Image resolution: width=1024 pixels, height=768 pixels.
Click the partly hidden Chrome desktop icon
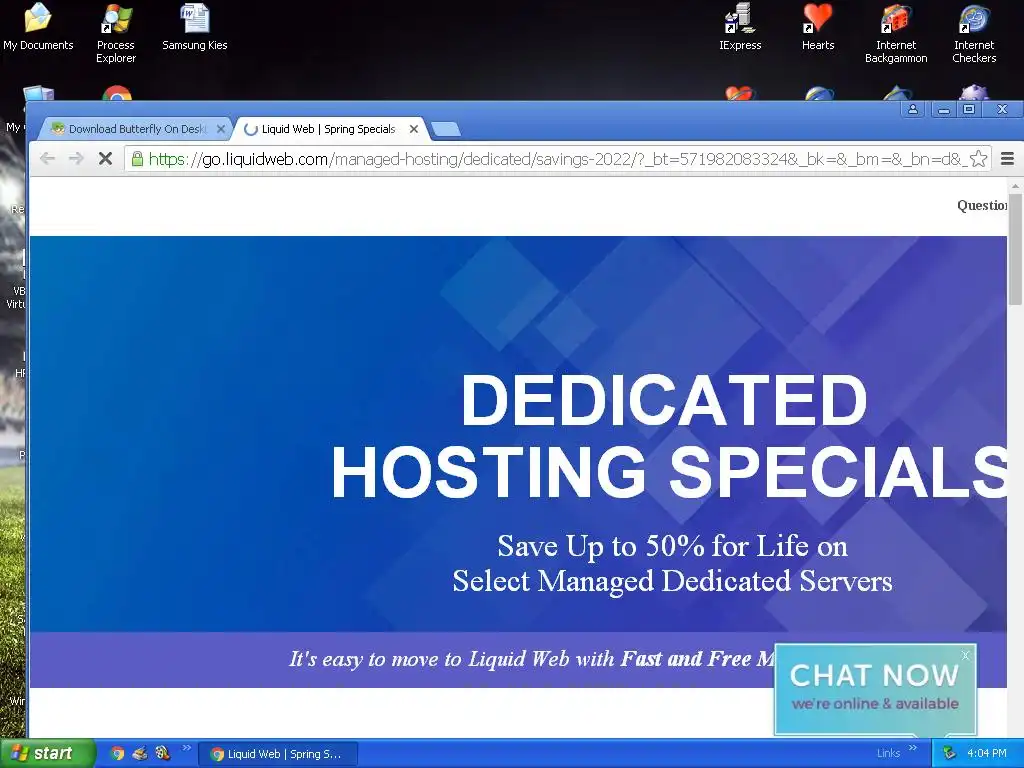117,93
